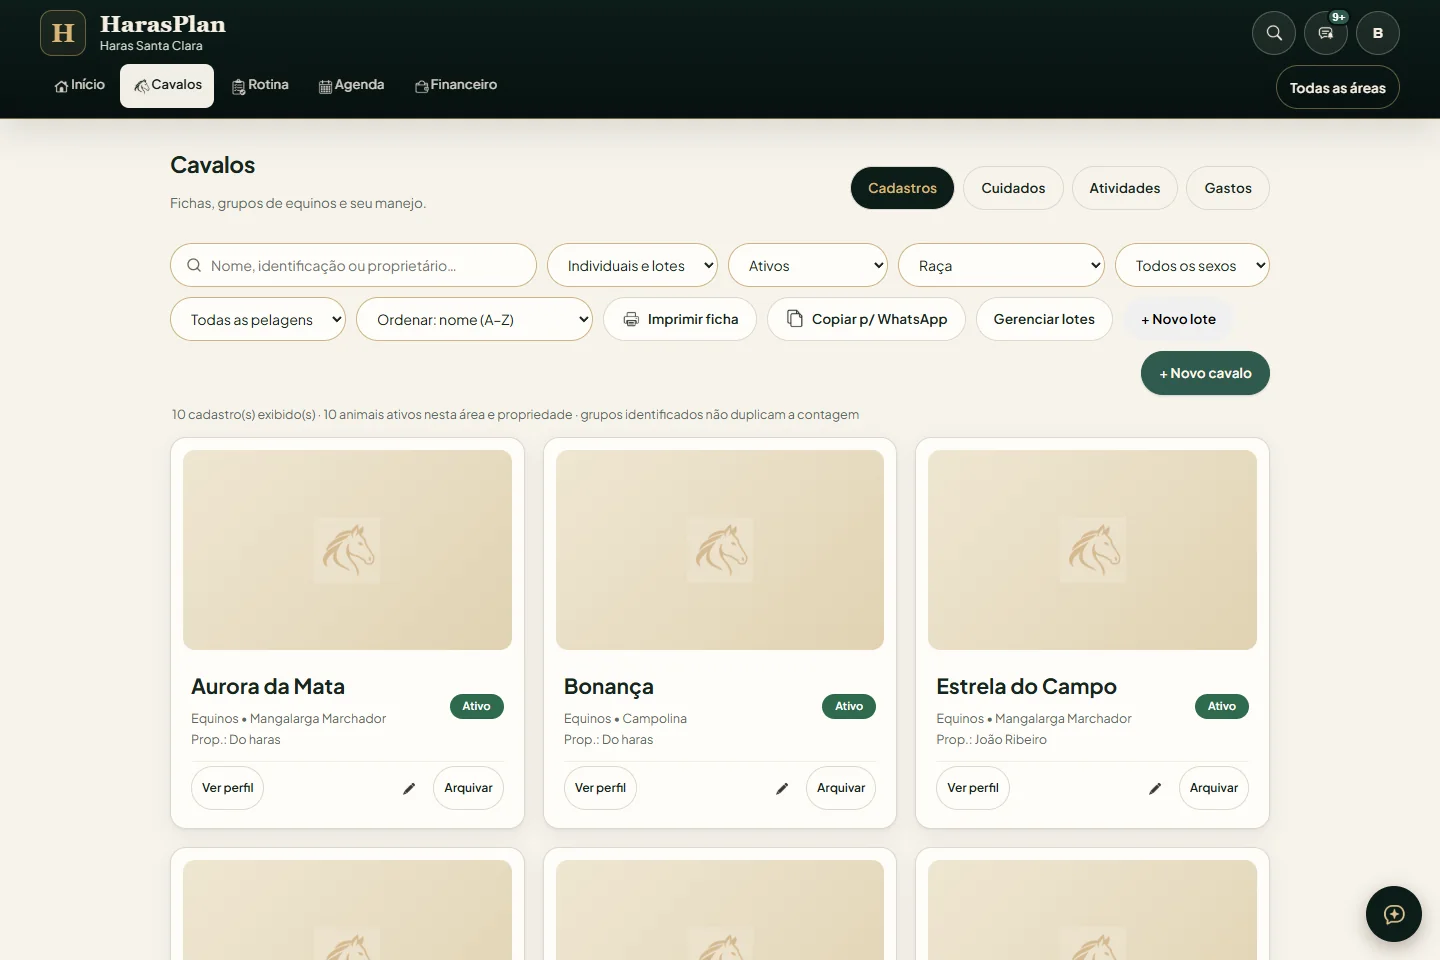The image size is (1440, 960).
Task: Open the floating chat assistant button
Action: [x=1394, y=914]
